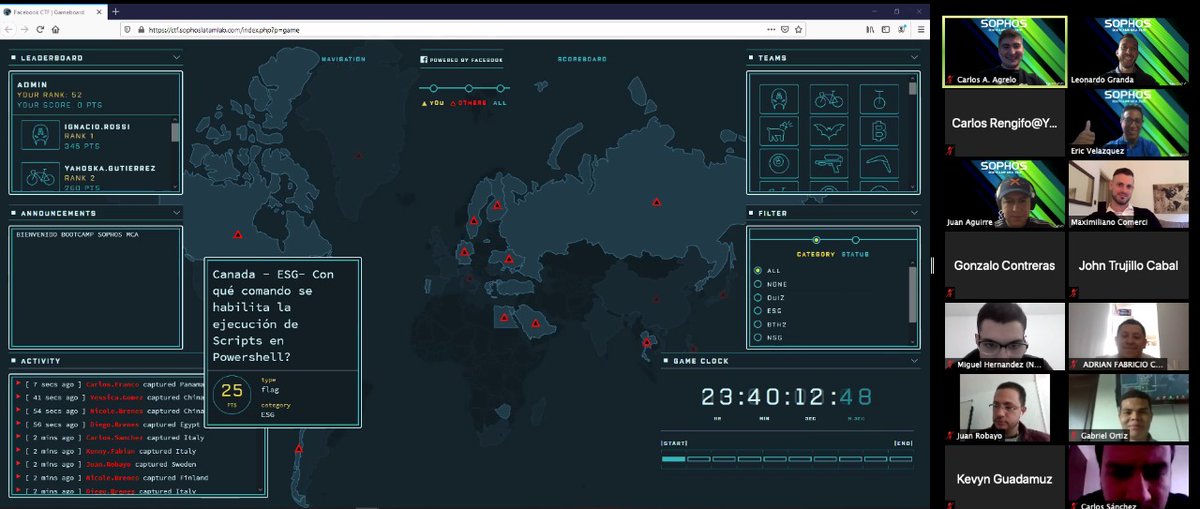
Task: Select the boomerang team icon
Action: pos(881,163)
